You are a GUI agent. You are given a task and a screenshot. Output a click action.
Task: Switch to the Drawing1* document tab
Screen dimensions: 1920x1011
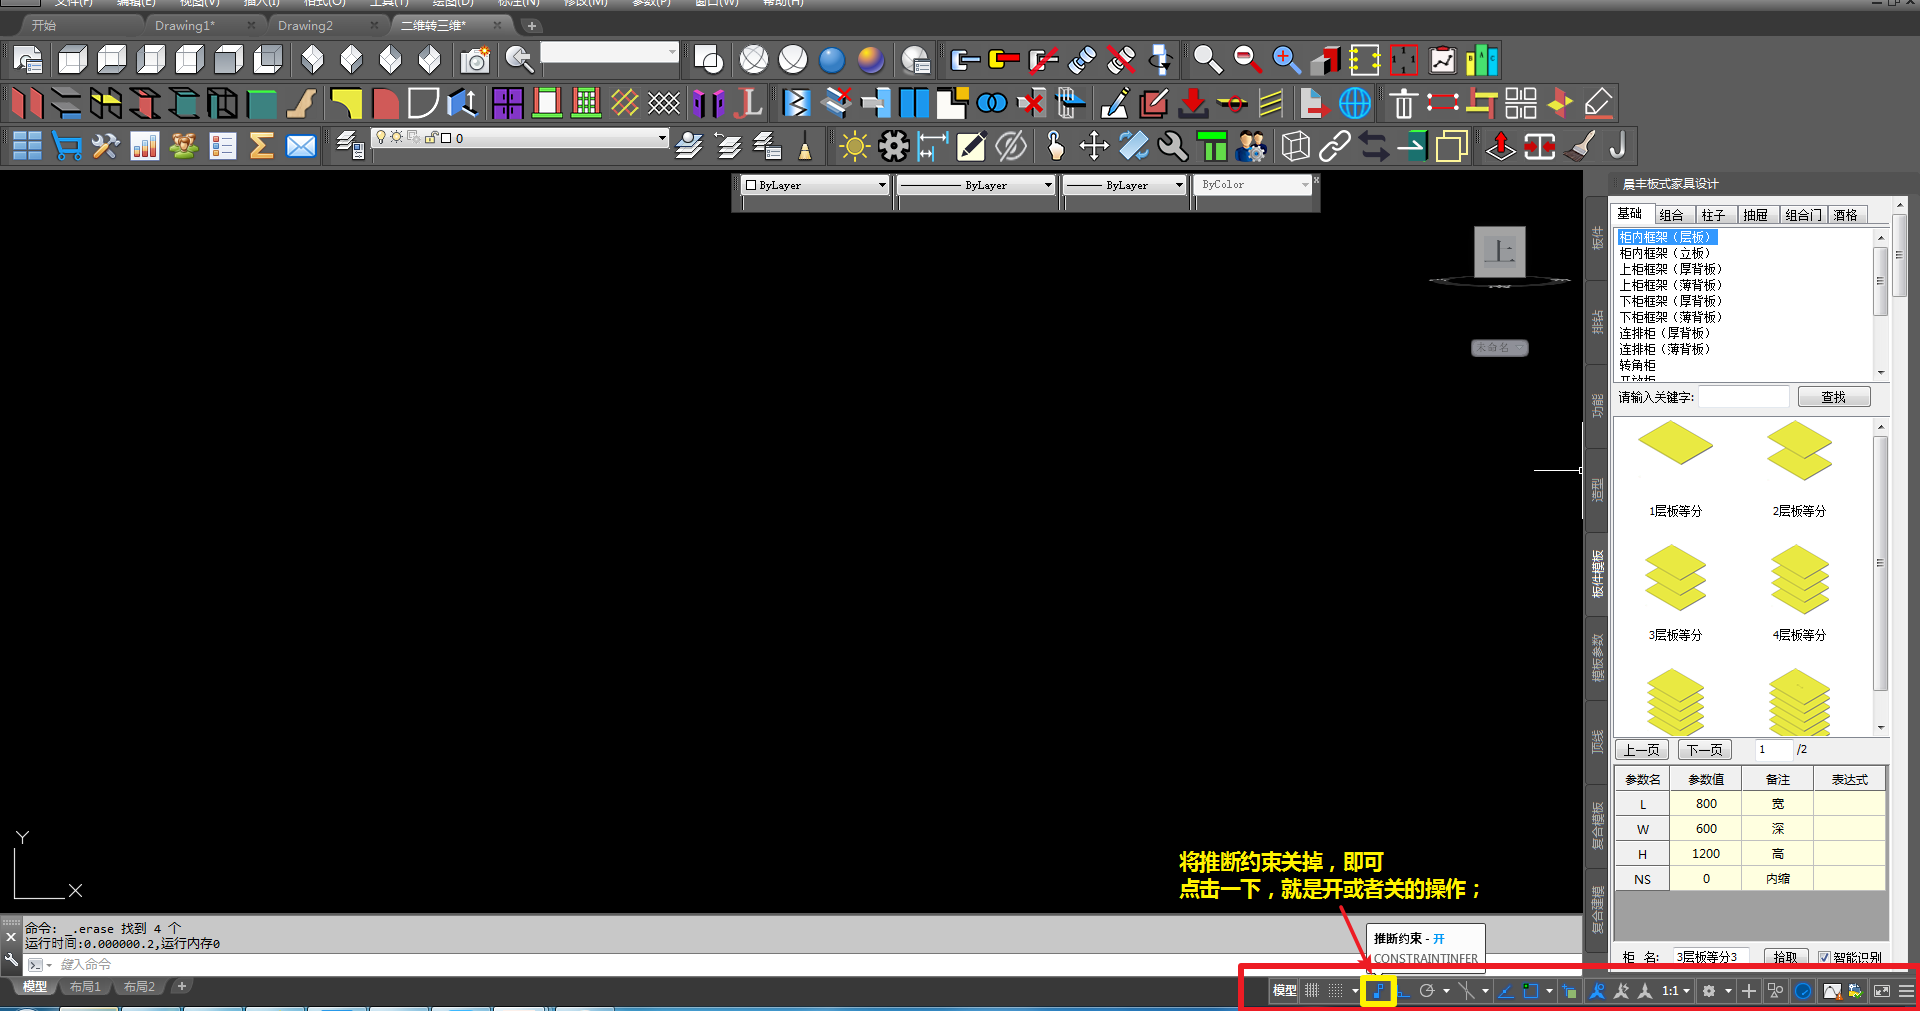click(x=185, y=25)
